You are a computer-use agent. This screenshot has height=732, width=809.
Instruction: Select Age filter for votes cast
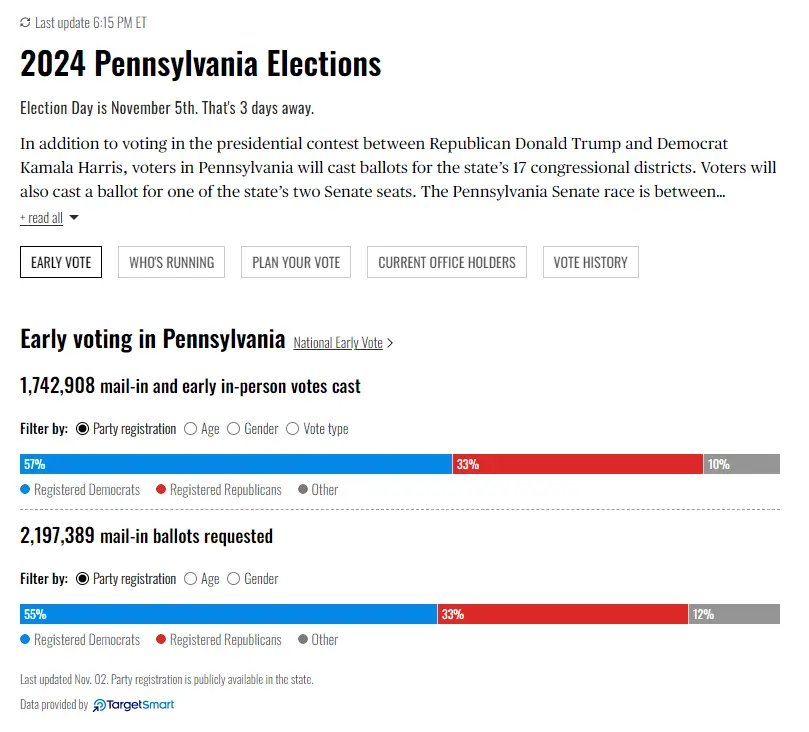point(190,429)
